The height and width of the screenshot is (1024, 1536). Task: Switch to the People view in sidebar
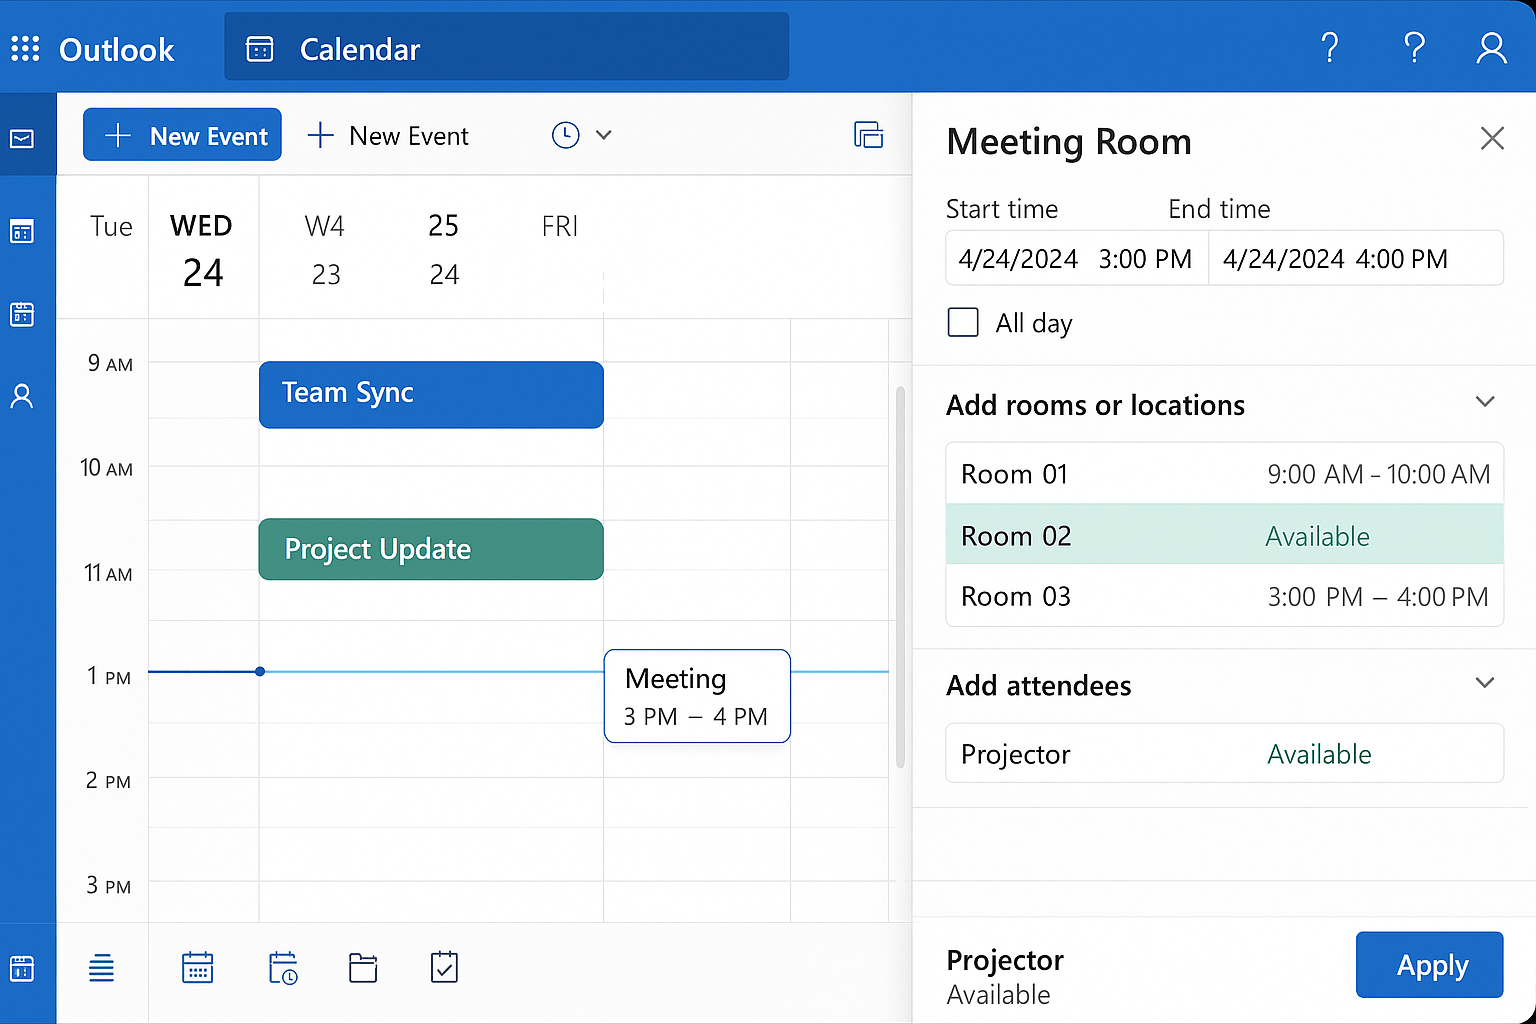(x=22, y=395)
